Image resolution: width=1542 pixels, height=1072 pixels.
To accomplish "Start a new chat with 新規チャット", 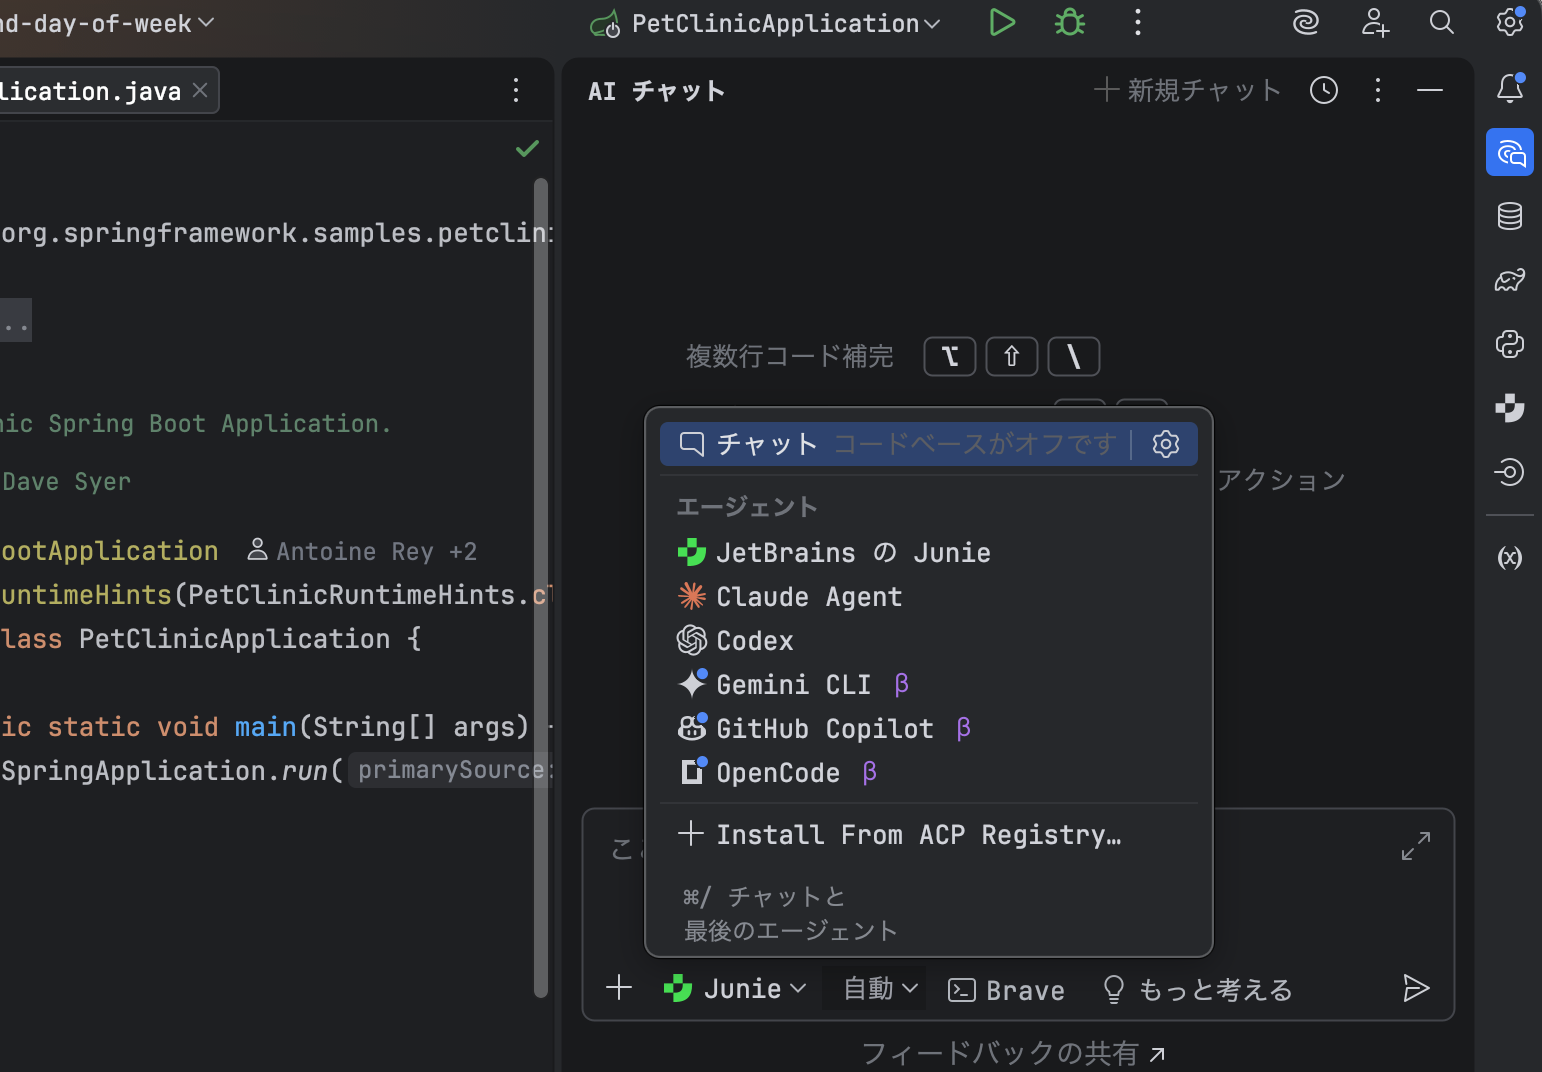I will coord(1187,91).
